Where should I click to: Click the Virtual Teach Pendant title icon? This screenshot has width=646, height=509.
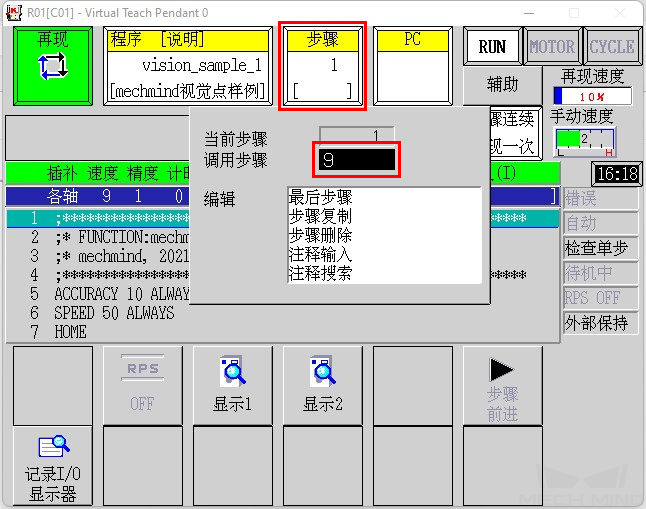click(14, 13)
